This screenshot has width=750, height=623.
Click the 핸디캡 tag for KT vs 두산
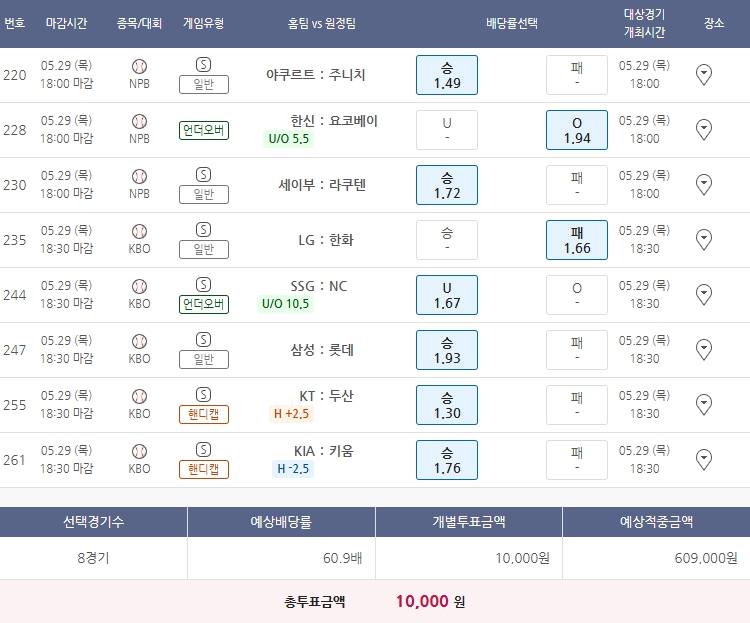coord(204,414)
